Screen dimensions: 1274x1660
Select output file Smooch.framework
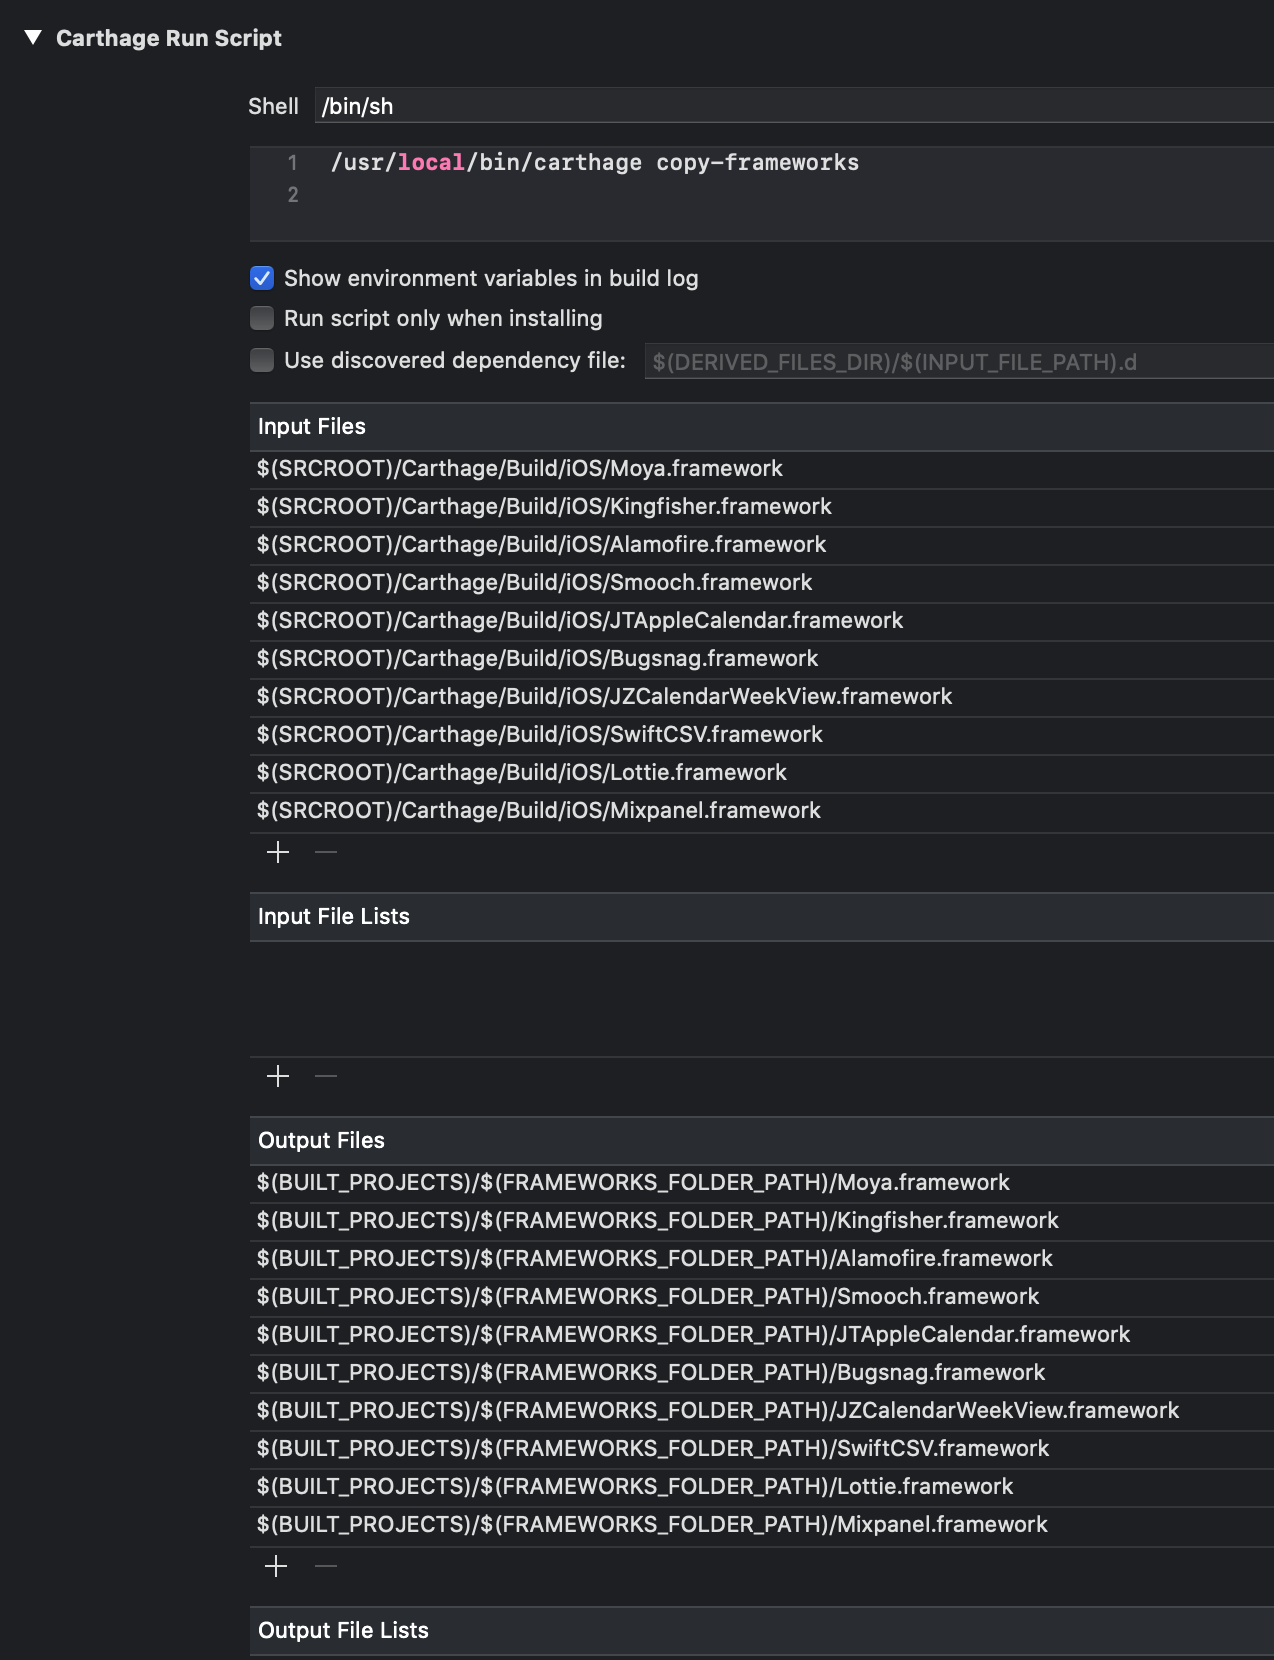[x=762, y=1297]
